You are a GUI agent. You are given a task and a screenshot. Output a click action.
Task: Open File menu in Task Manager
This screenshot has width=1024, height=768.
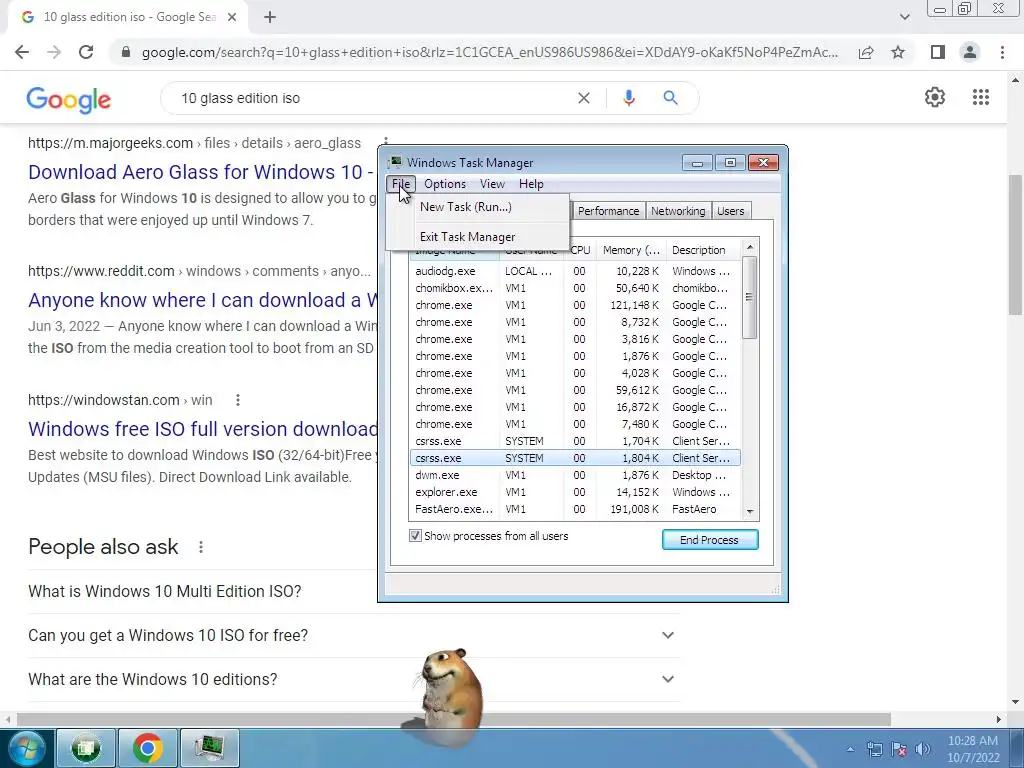pos(401,184)
